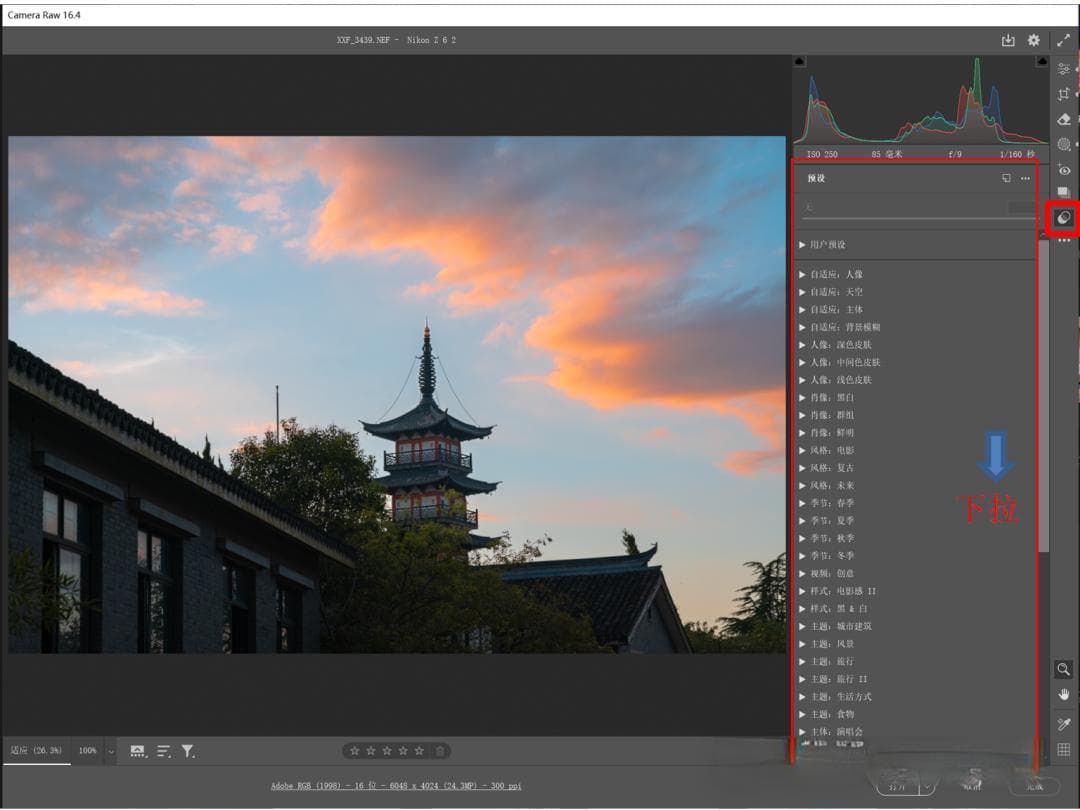Toggle highlight clipping warning in histogram
The height and width of the screenshot is (810, 1080).
[1041, 62]
